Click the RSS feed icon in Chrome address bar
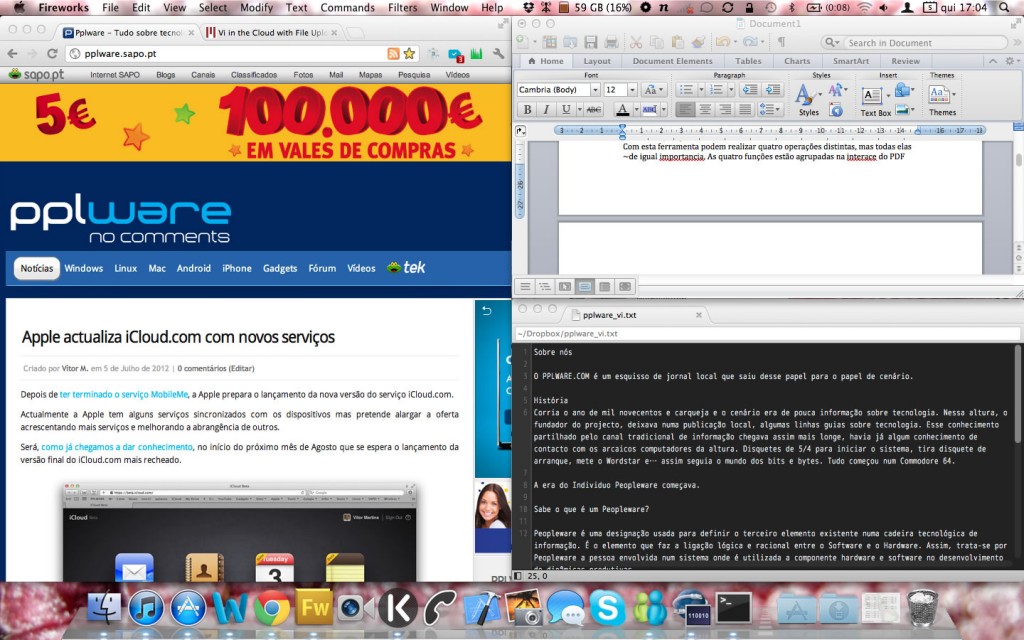 click(x=393, y=54)
